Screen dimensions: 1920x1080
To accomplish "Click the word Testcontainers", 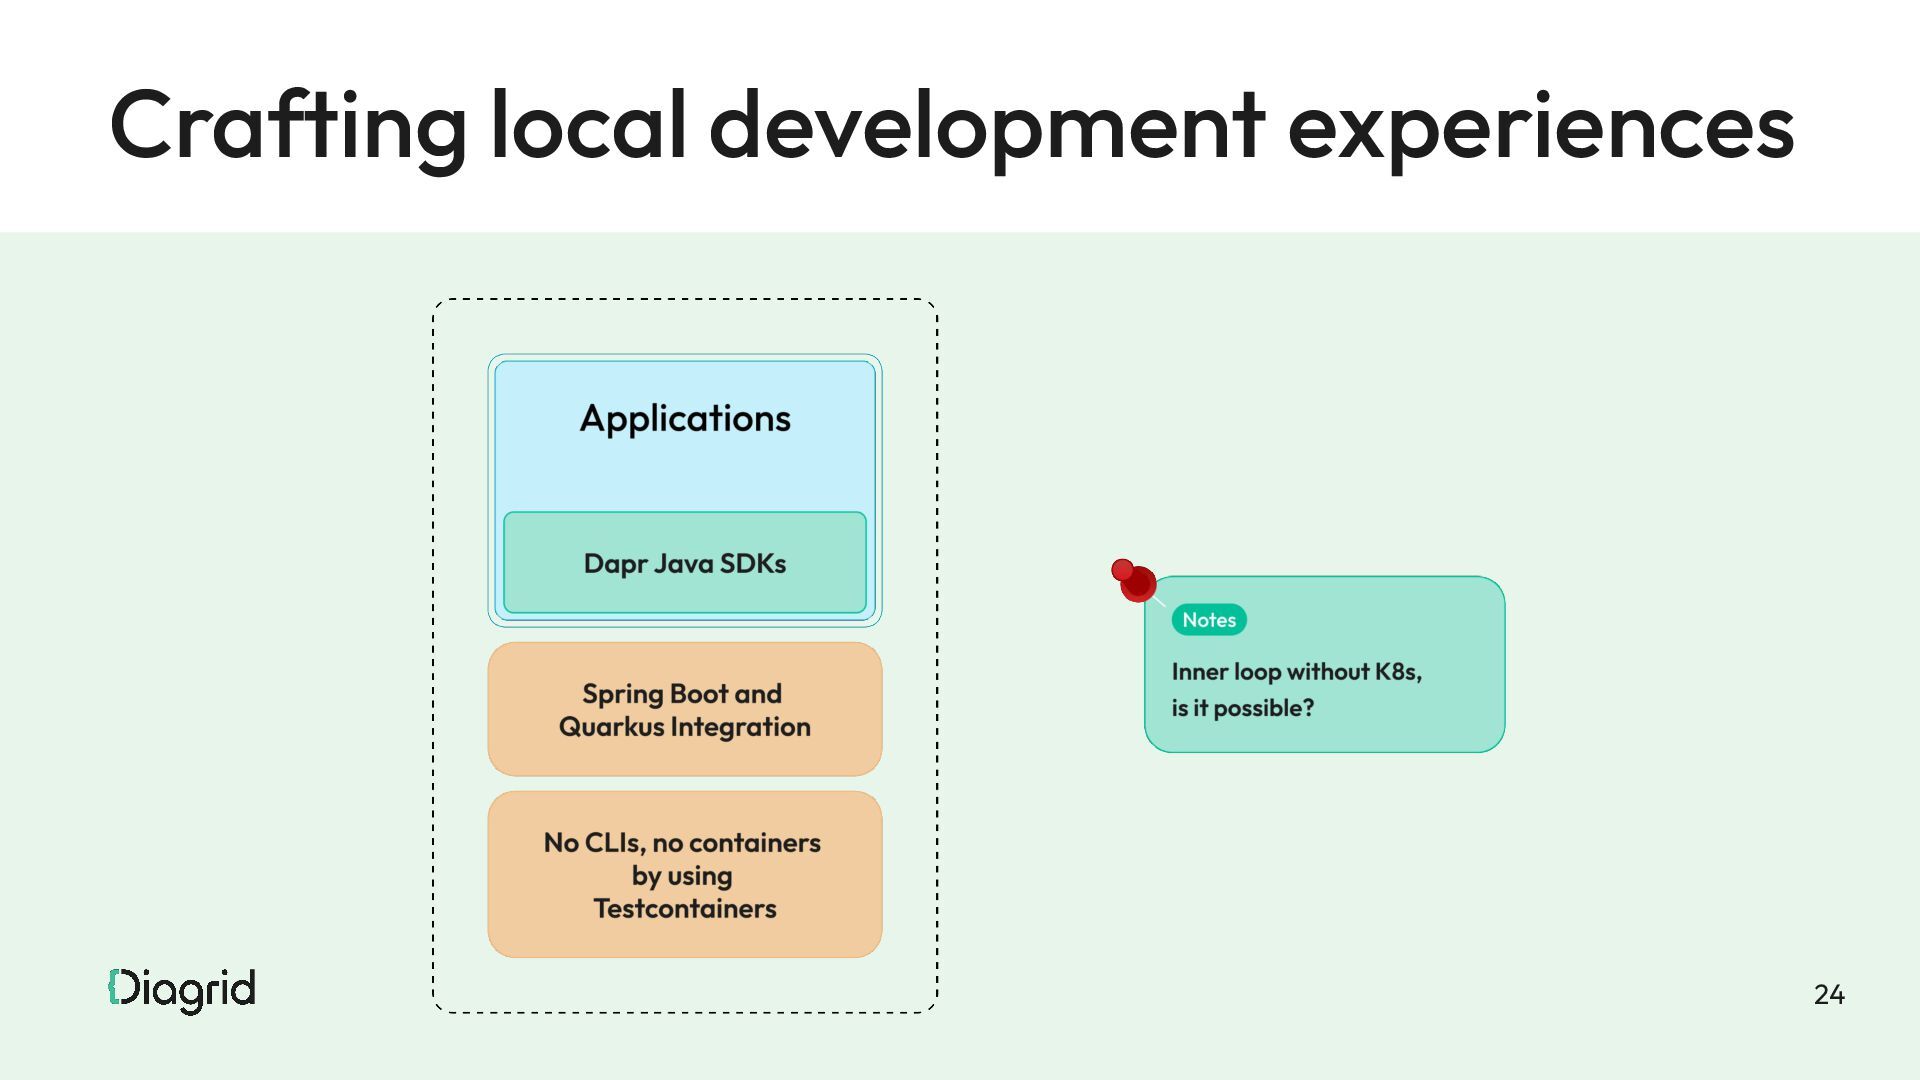I will tap(685, 908).
